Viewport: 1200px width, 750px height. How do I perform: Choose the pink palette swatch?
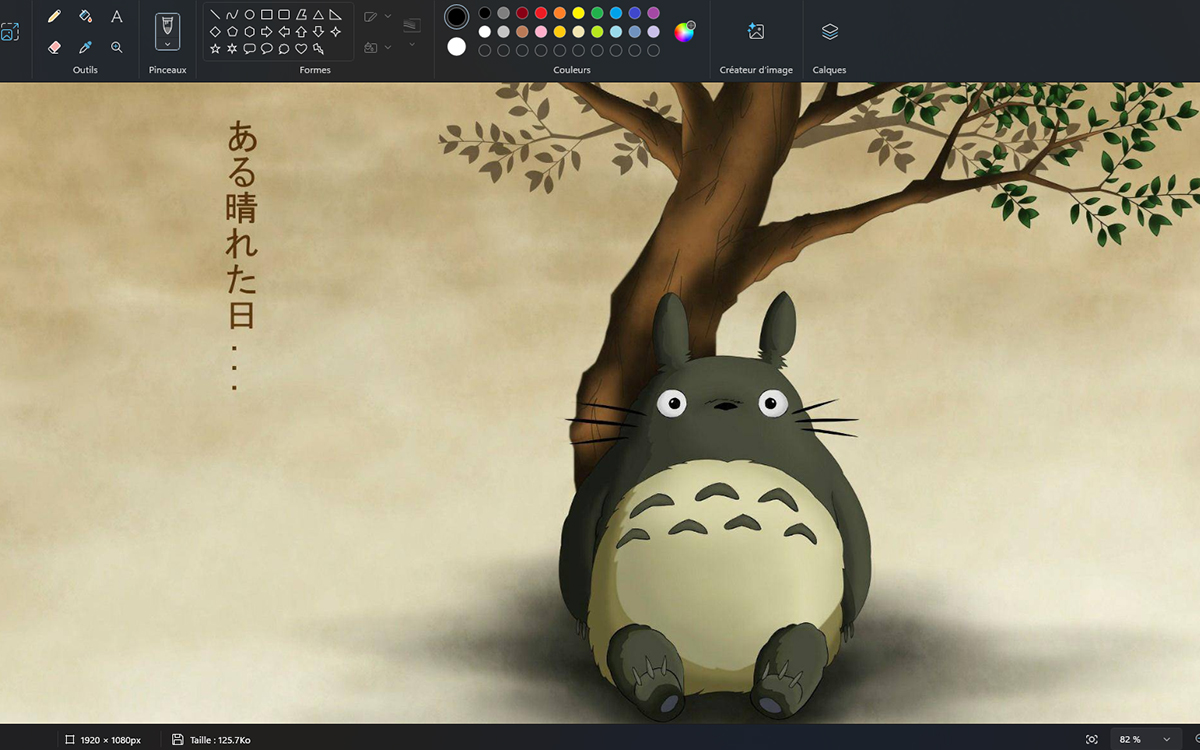pos(541,32)
